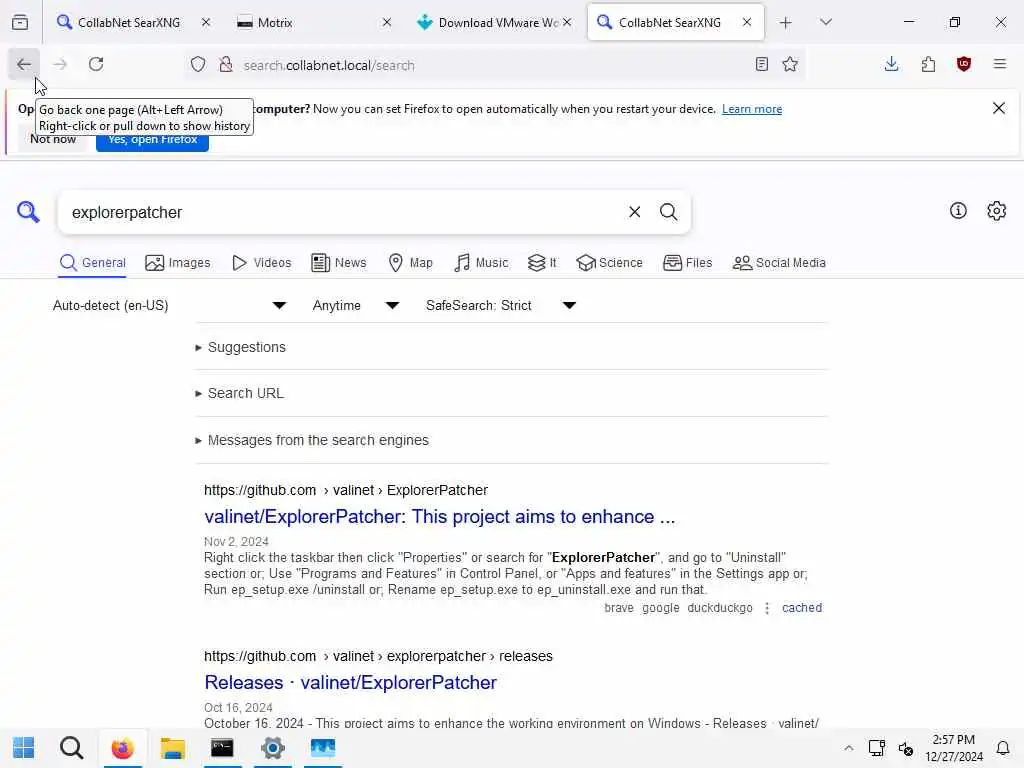Open SearXNG about info icon
This screenshot has width=1024, height=768.
pos(958,210)
